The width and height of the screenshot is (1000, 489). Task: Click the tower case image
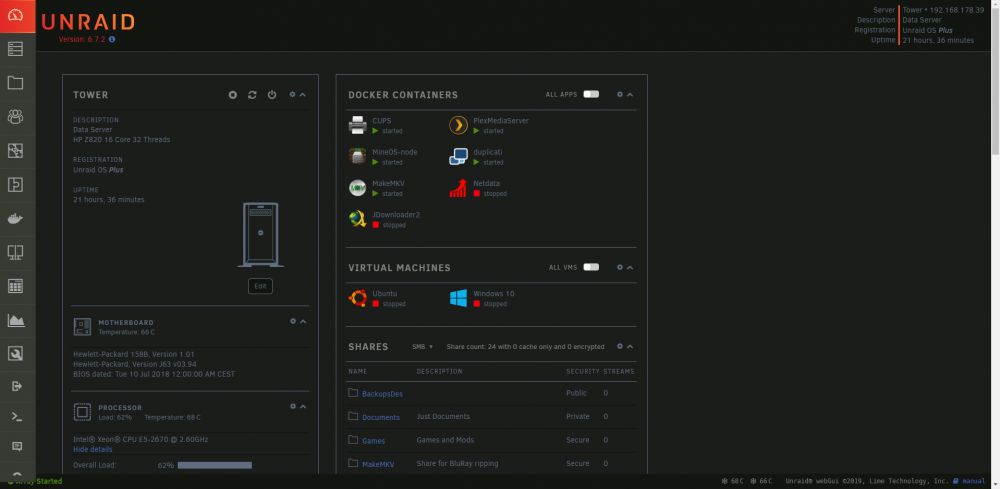tap(260, 235)
